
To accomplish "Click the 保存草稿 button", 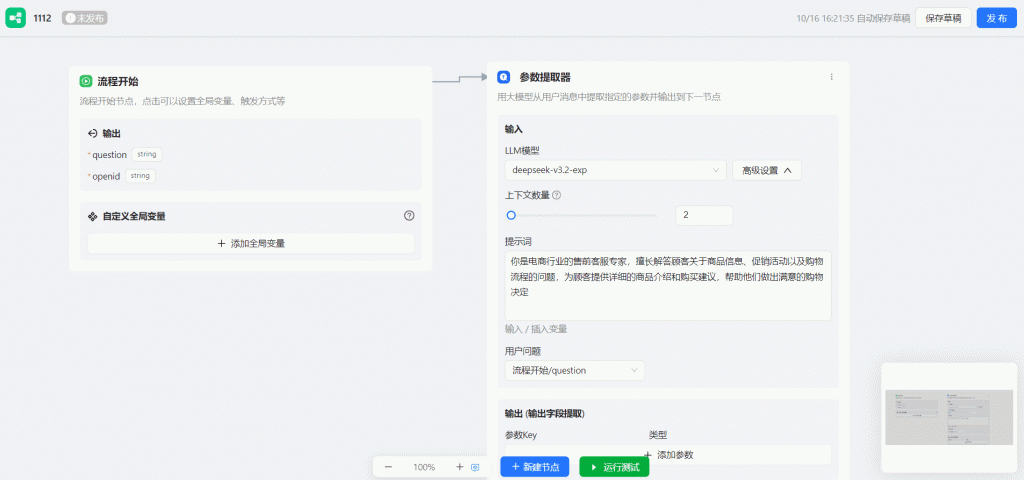I will pos(943,18).
